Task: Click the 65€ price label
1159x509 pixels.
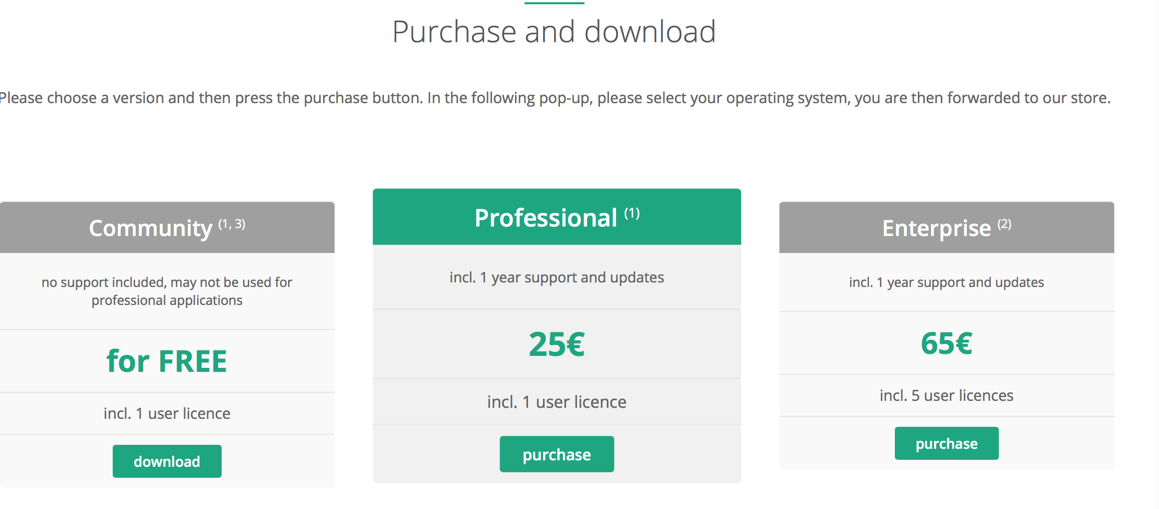Action: click(946, 343)
